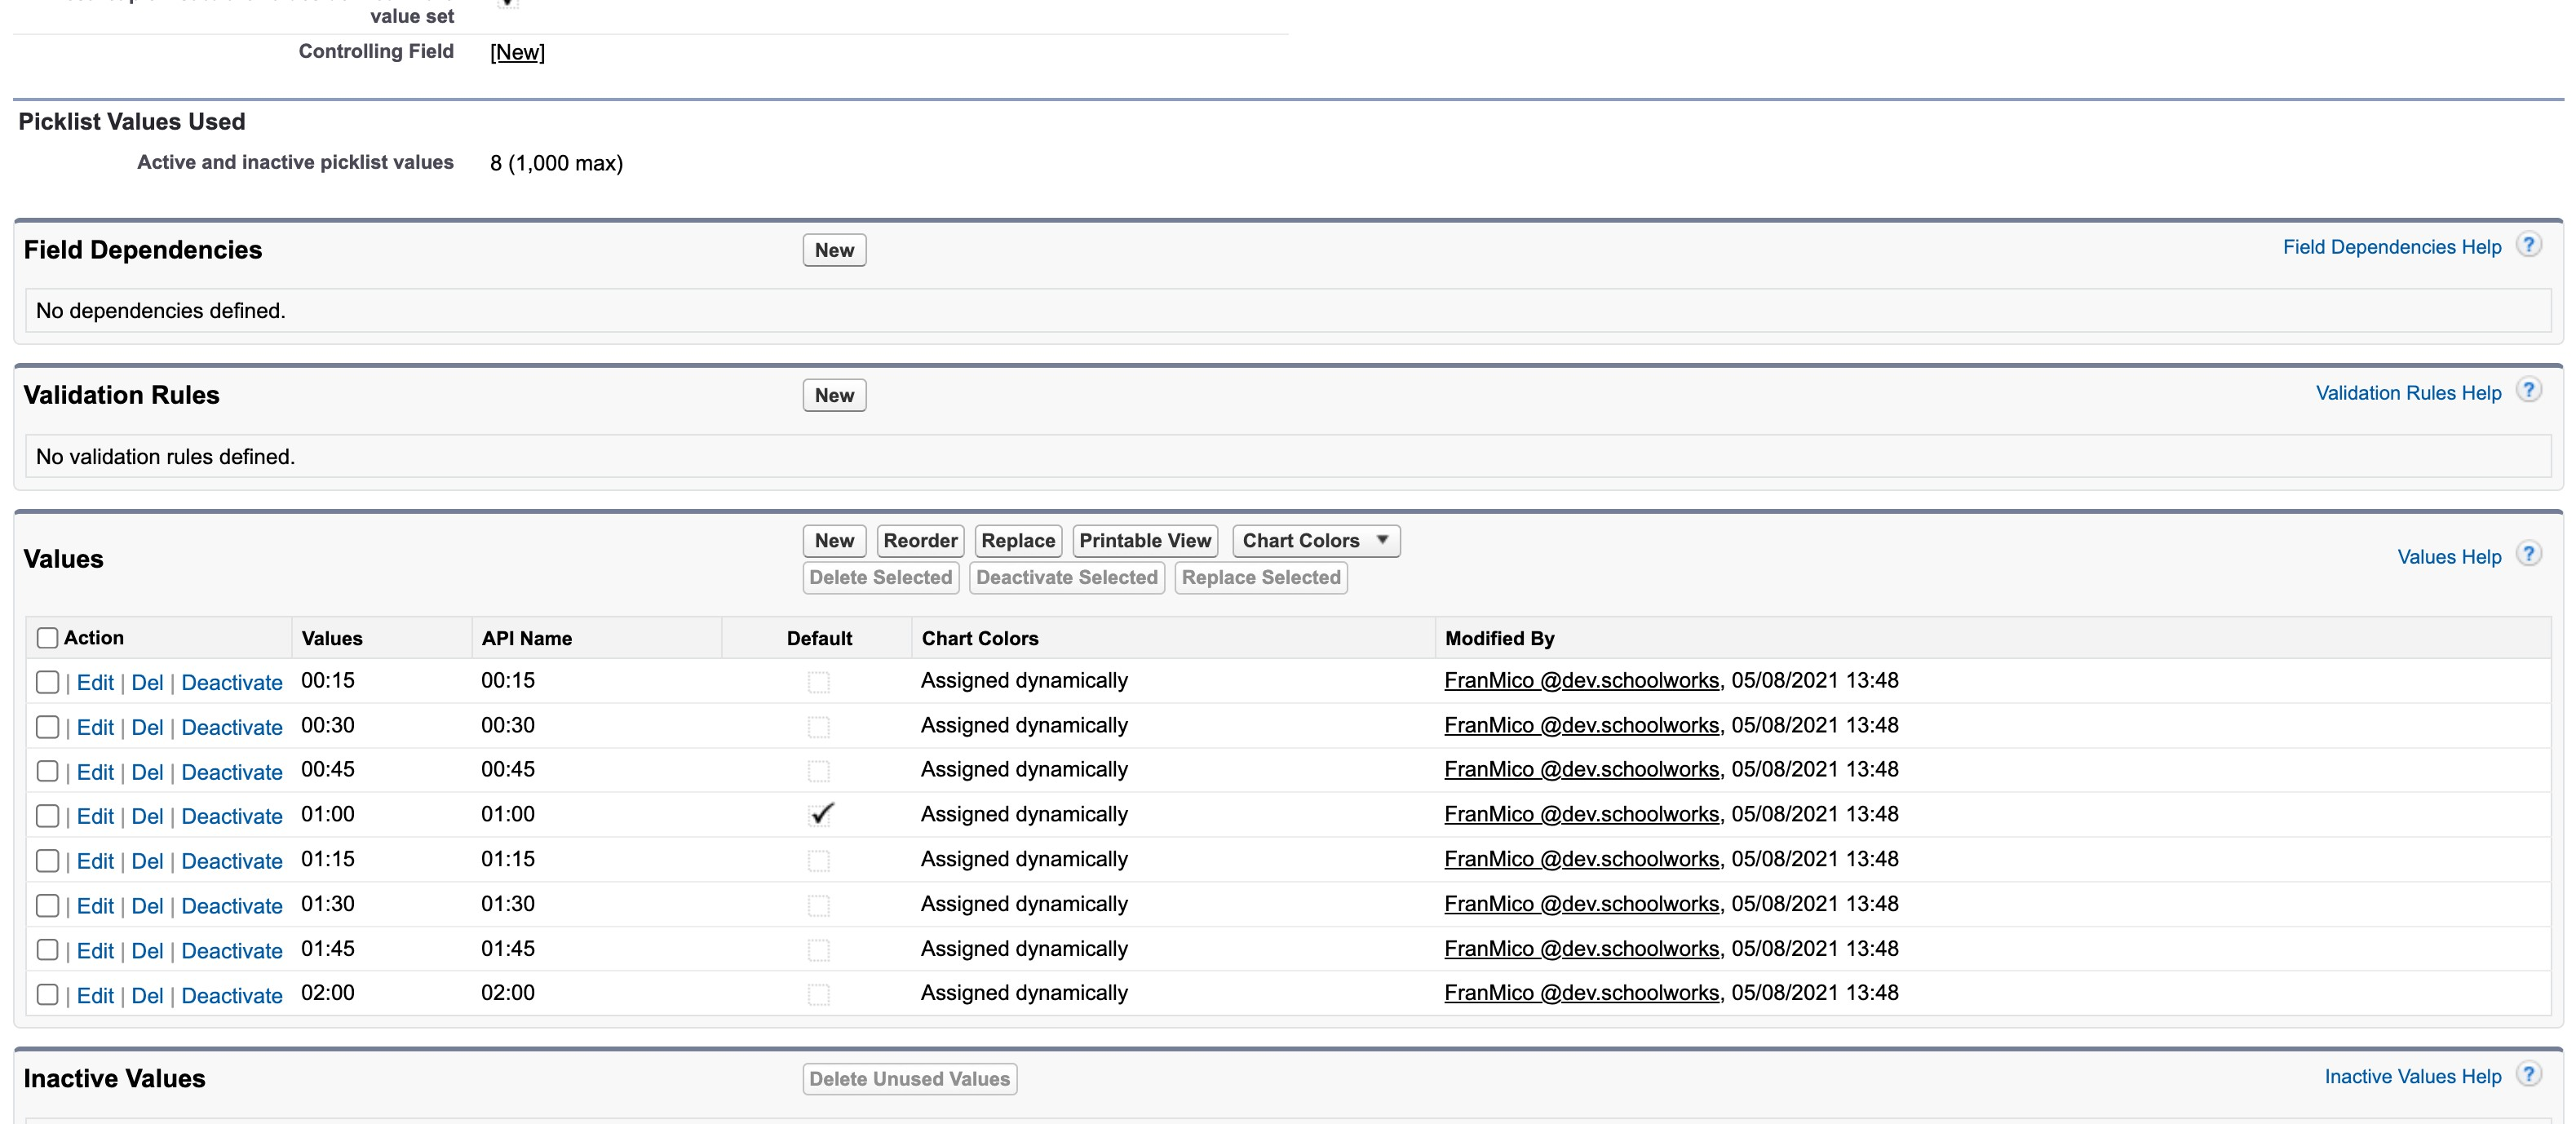Deactivate the 01:45 picklist value
This screenshot has height=1124, width=2576.
tap(232, 951)
